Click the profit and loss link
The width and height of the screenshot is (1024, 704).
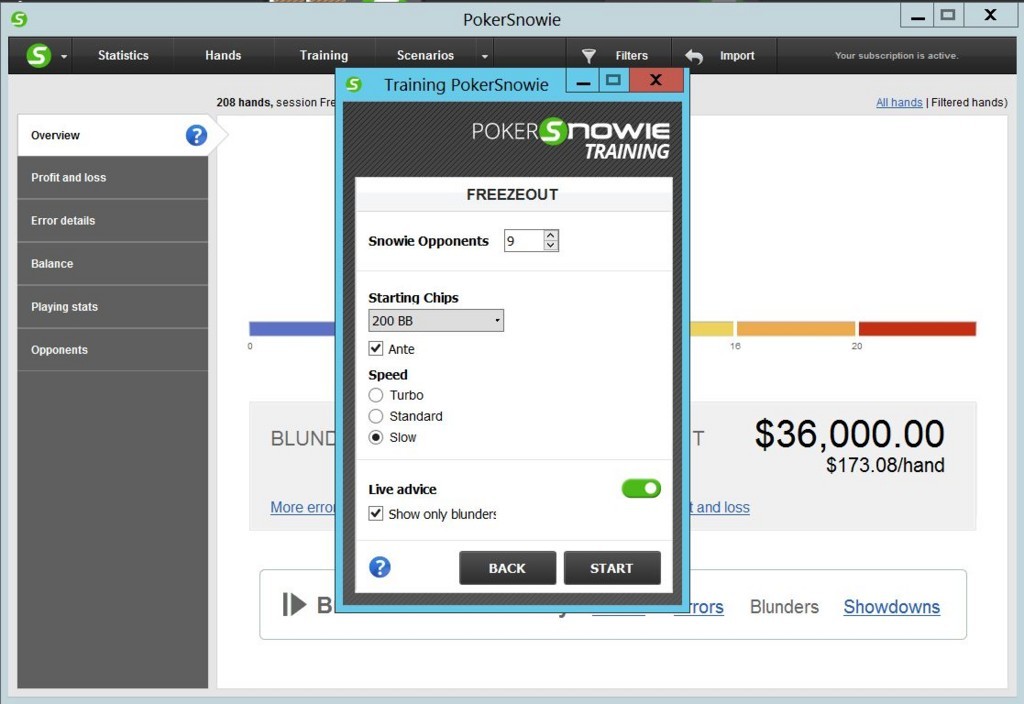click(x=720, y=507)
